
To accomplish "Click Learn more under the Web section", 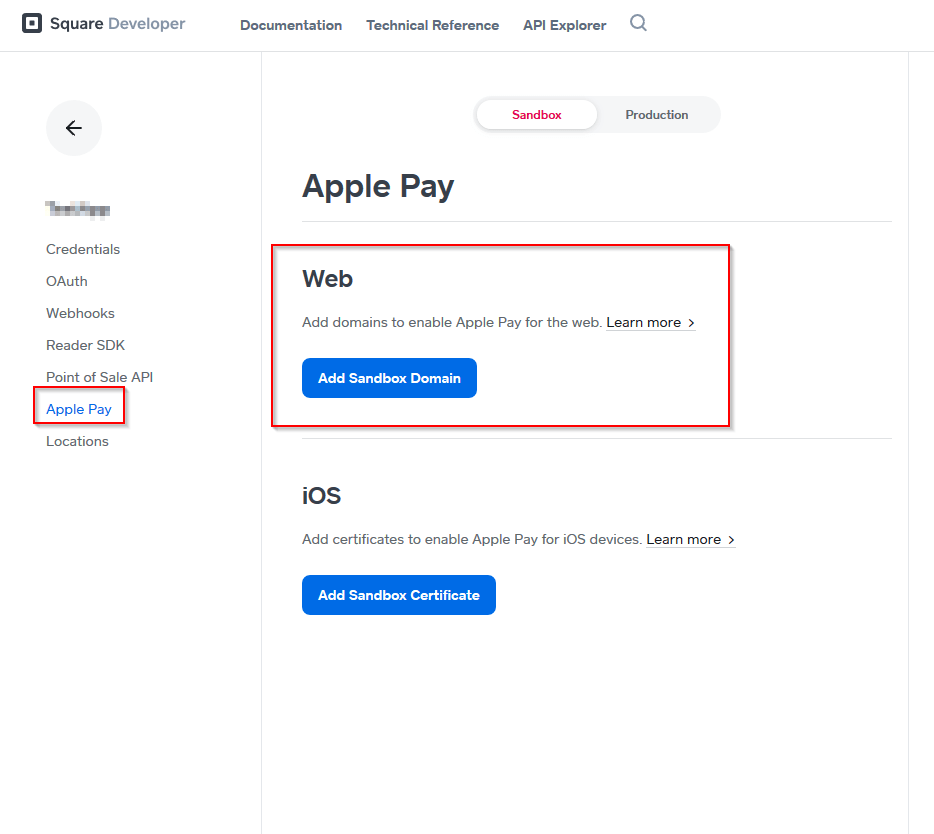I will pyautogui.click(x=644, y=322).
